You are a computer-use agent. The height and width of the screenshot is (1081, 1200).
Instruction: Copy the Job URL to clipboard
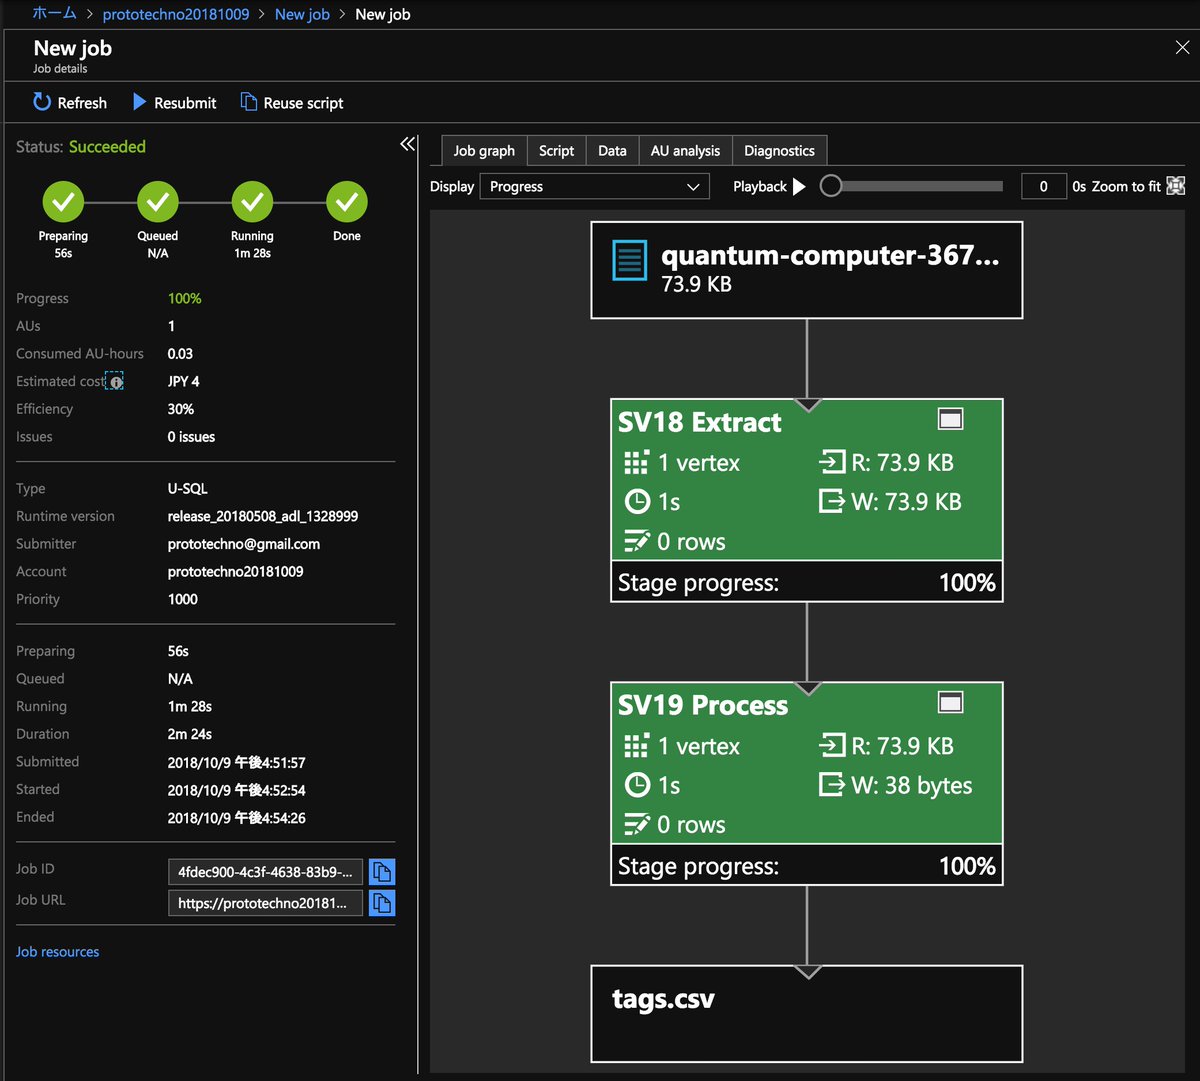(382, 903)
